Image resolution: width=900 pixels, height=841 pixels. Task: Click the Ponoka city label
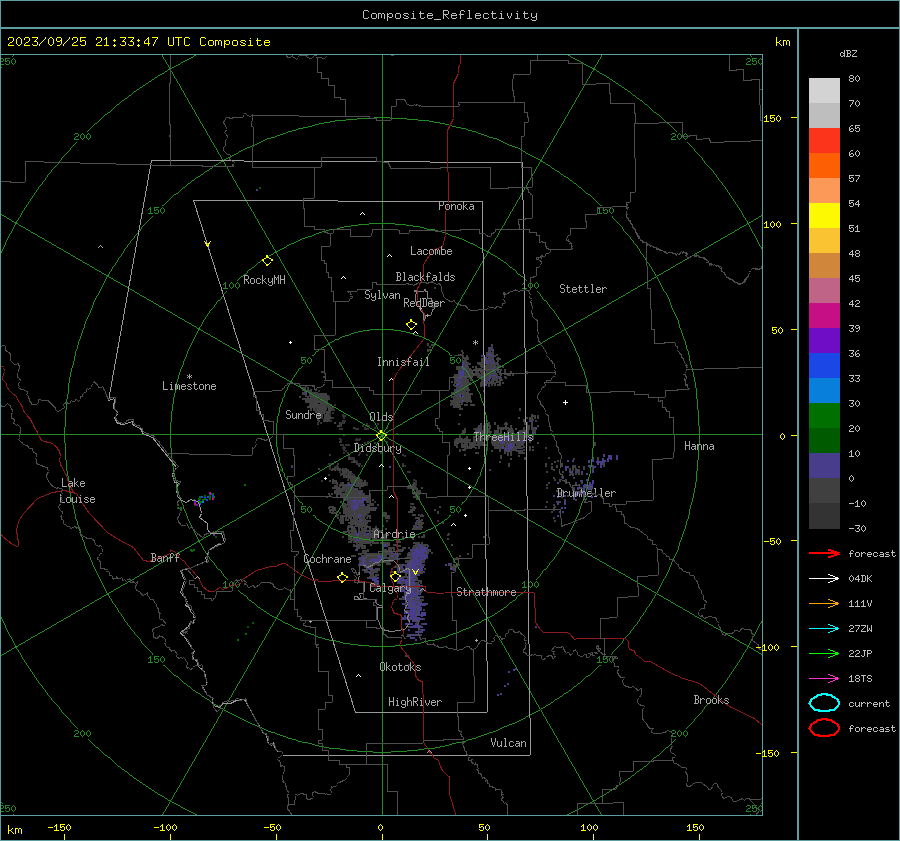456,206
